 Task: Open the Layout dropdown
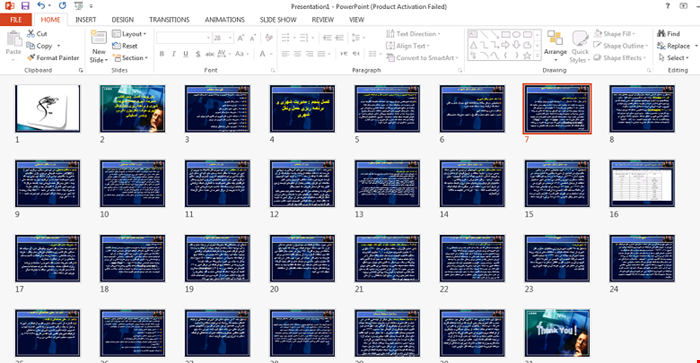(129, 34)
